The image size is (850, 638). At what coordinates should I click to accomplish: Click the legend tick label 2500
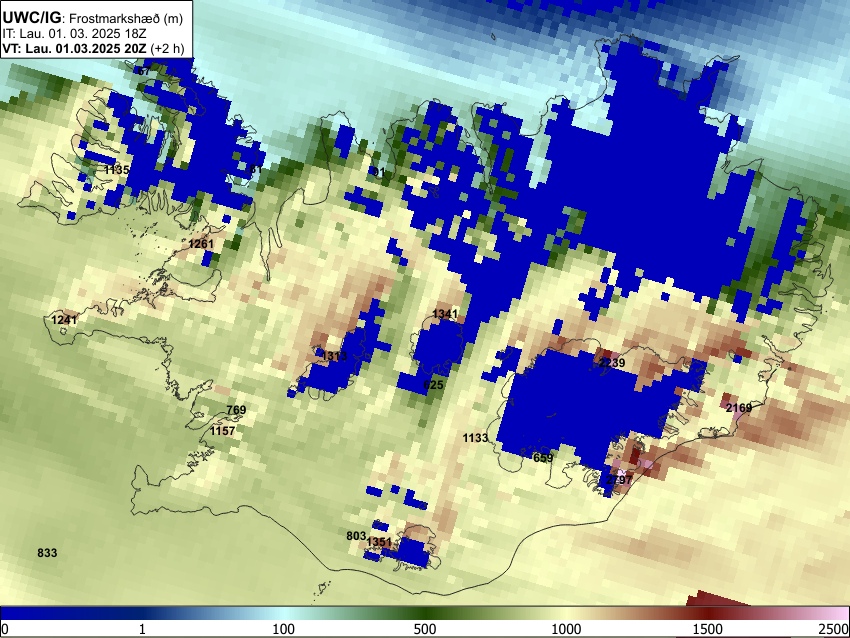click(x=835, y=629)
